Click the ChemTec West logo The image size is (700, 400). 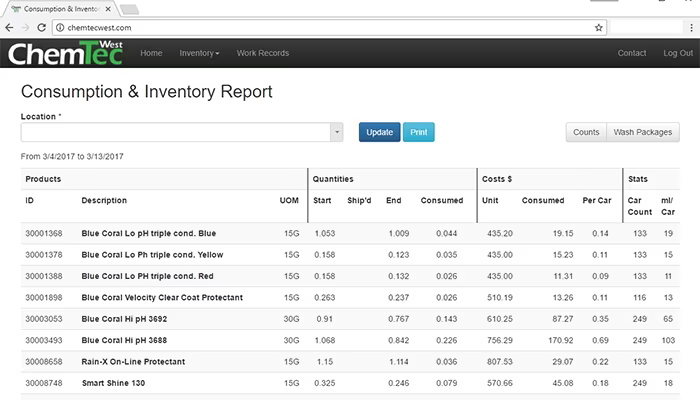(x=65, y=53)
